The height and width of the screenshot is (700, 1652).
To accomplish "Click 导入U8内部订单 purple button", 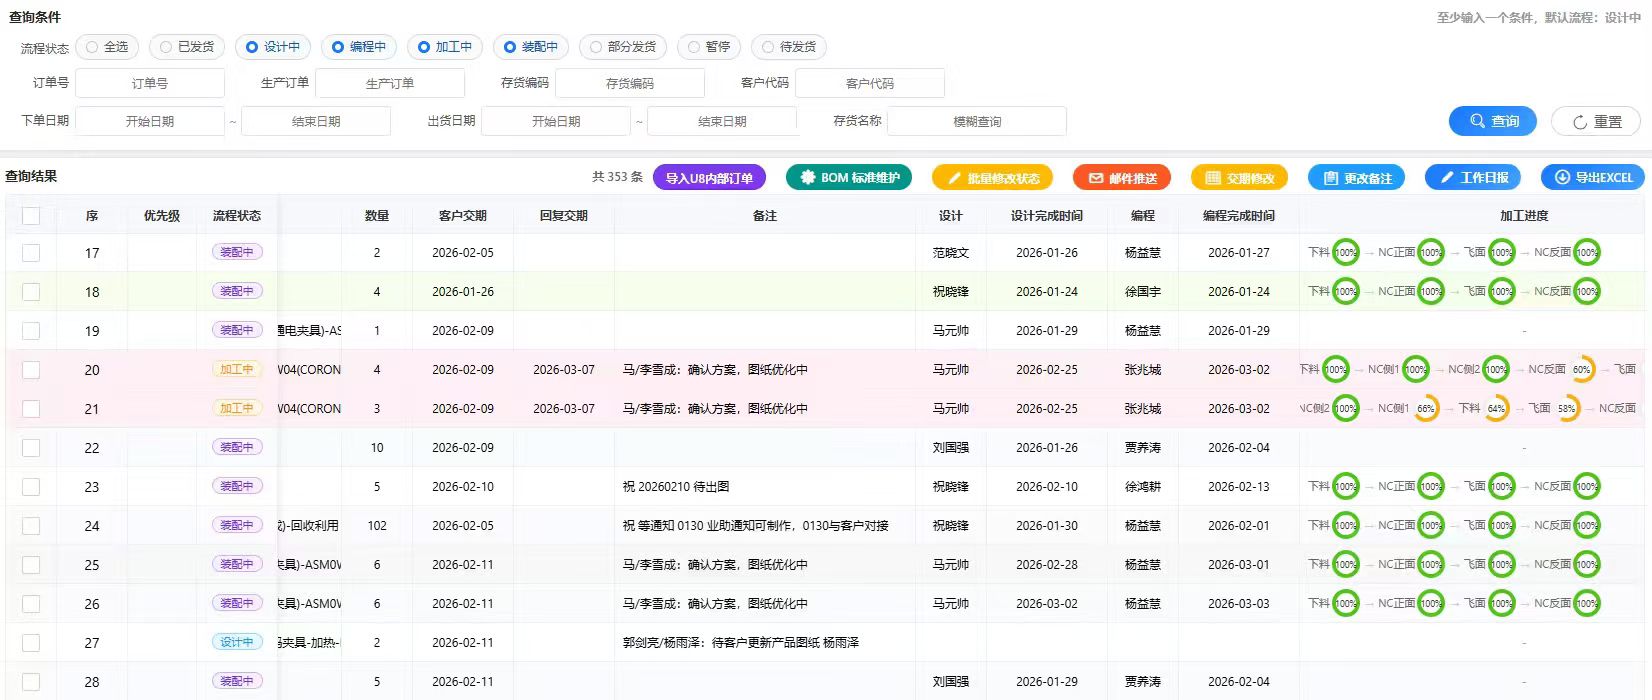I will pyautogui.click(x=709, y=178).
